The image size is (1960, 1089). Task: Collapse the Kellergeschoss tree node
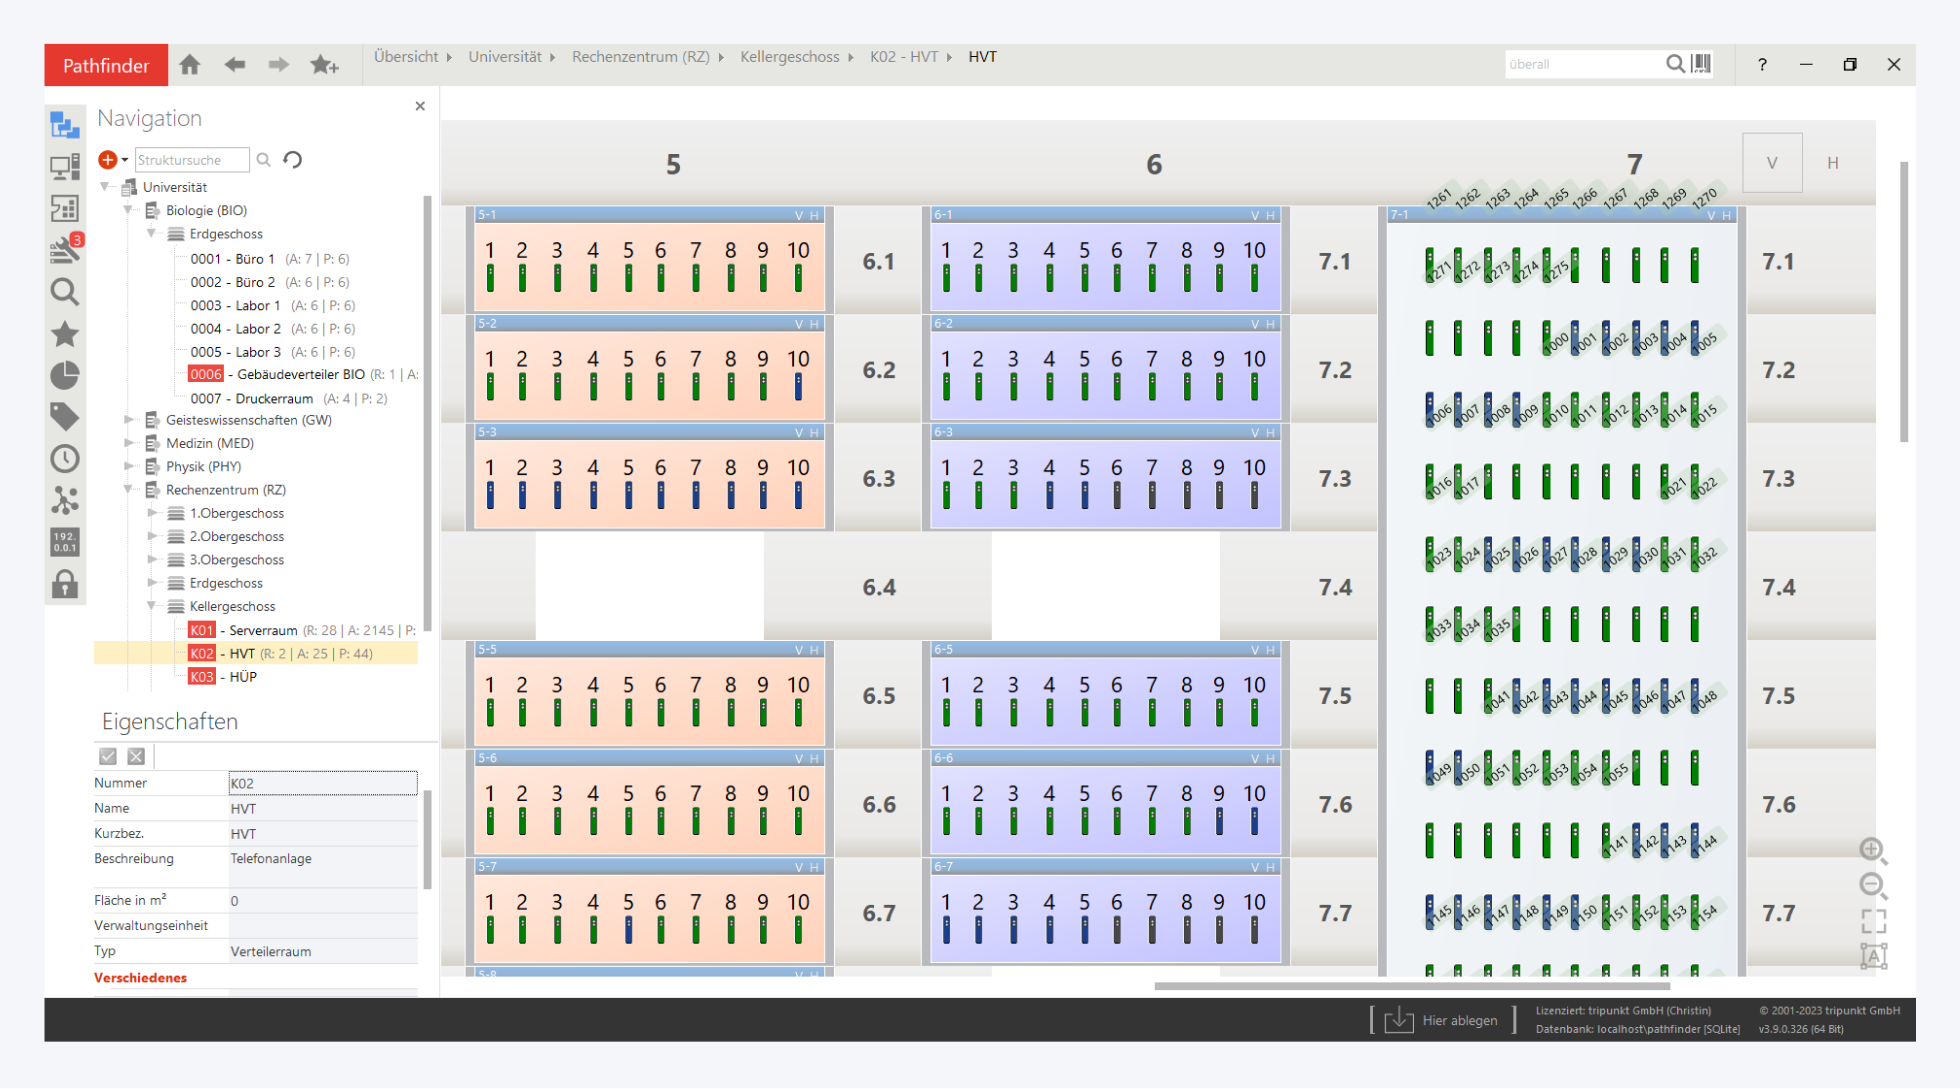152,606
